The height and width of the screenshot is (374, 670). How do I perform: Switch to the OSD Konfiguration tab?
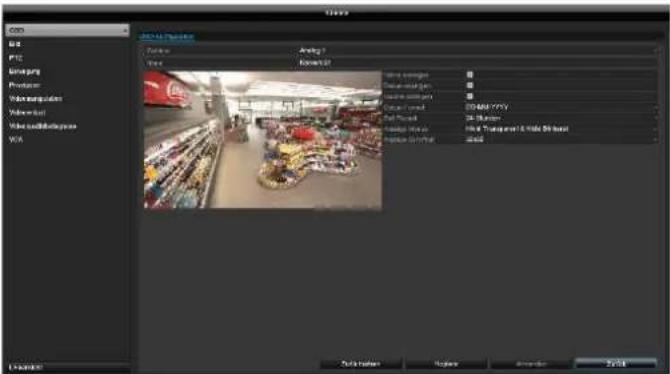coord(168,37)
